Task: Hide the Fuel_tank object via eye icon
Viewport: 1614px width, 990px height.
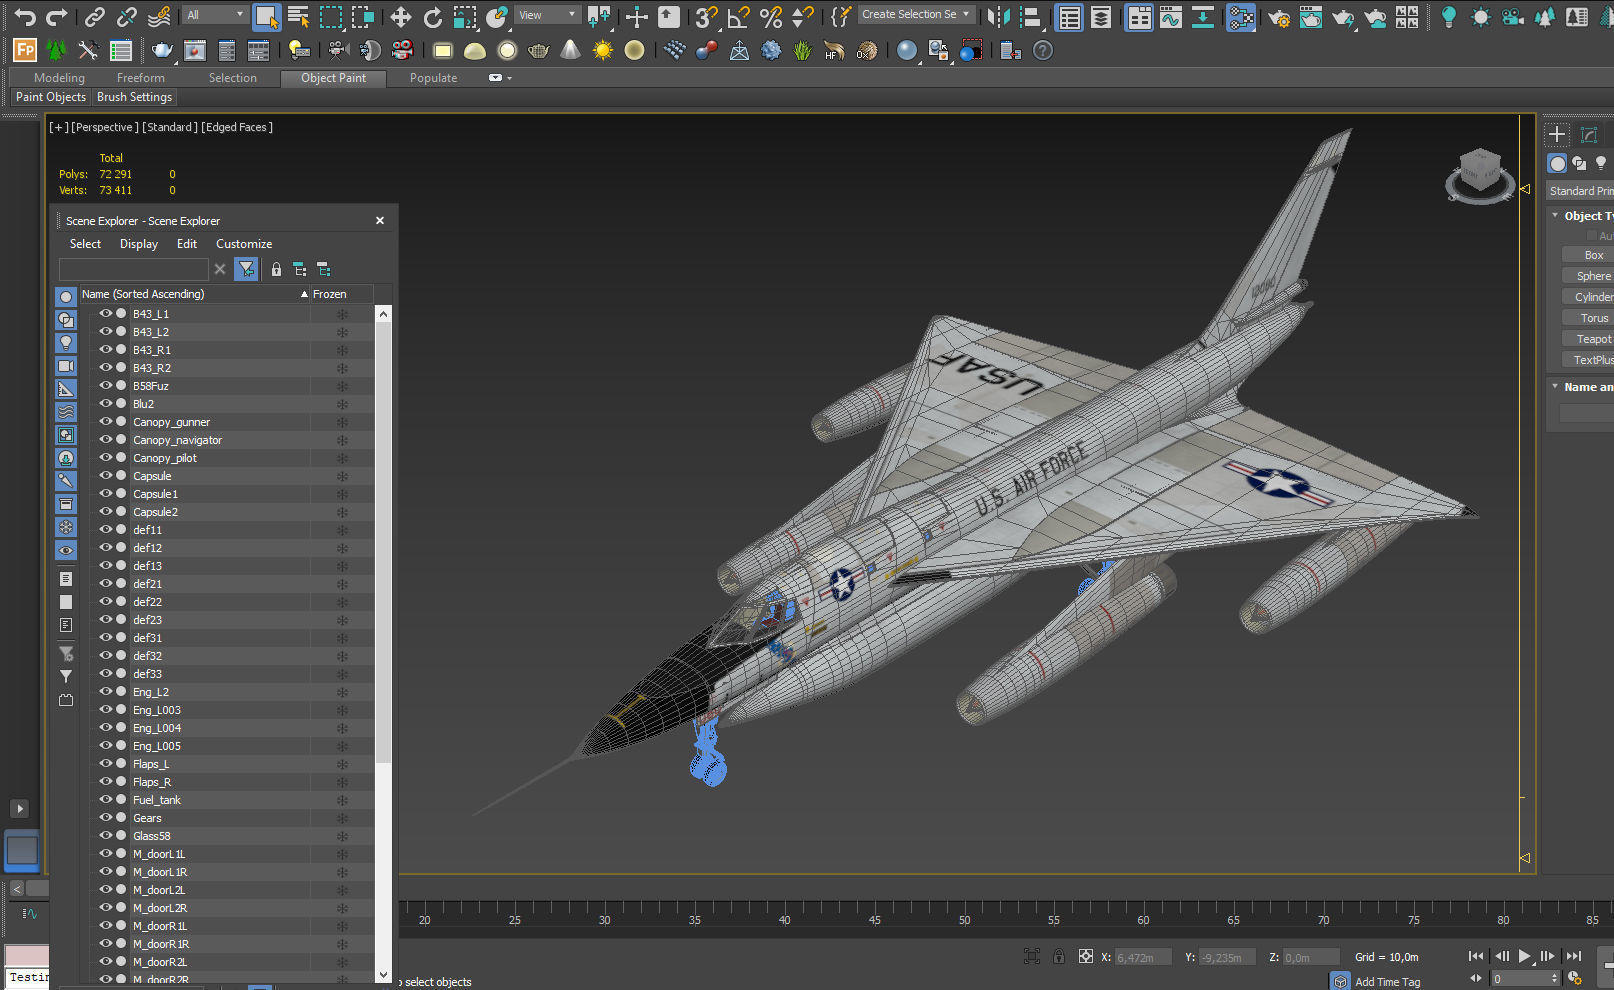Action: 105,799
